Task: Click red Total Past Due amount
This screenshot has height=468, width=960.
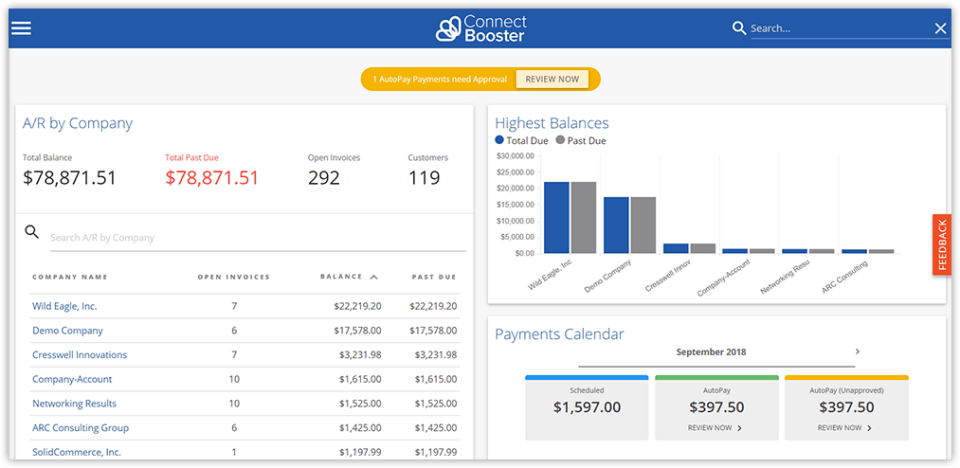Action: pyautogui.click(x=212, y=178)
